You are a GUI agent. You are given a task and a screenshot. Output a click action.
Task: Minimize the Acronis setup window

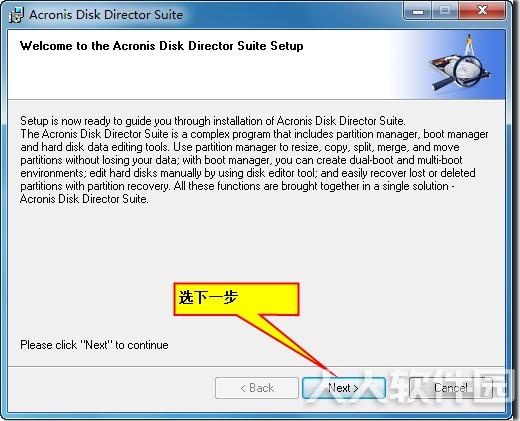click(418, 11)
